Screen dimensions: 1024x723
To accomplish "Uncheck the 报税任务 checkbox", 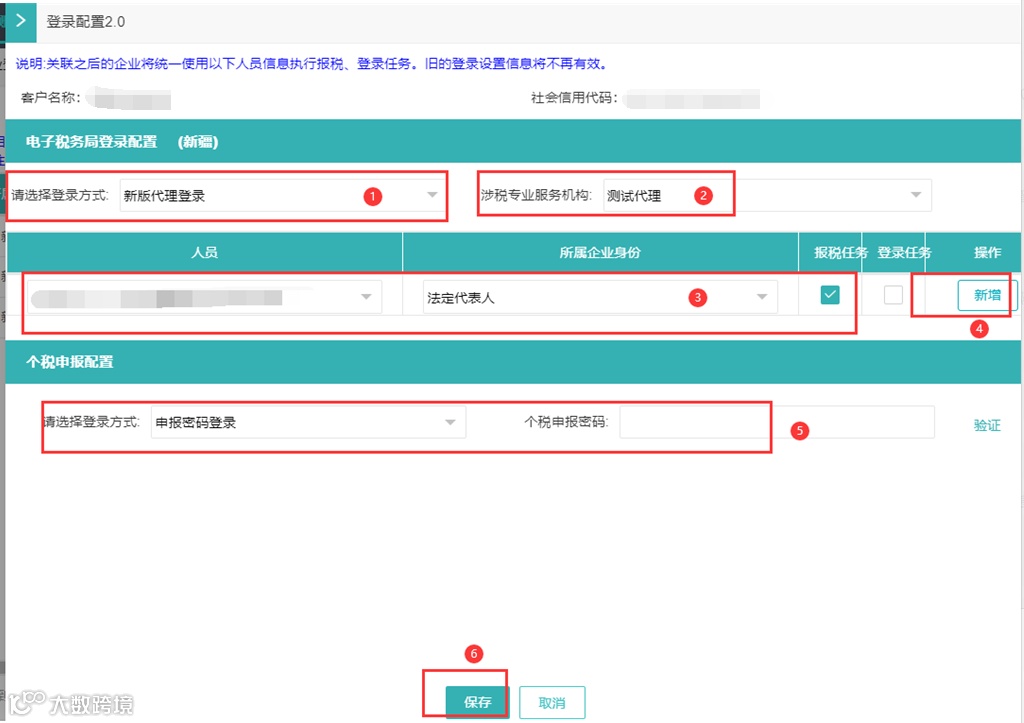I will pos(829,295).
